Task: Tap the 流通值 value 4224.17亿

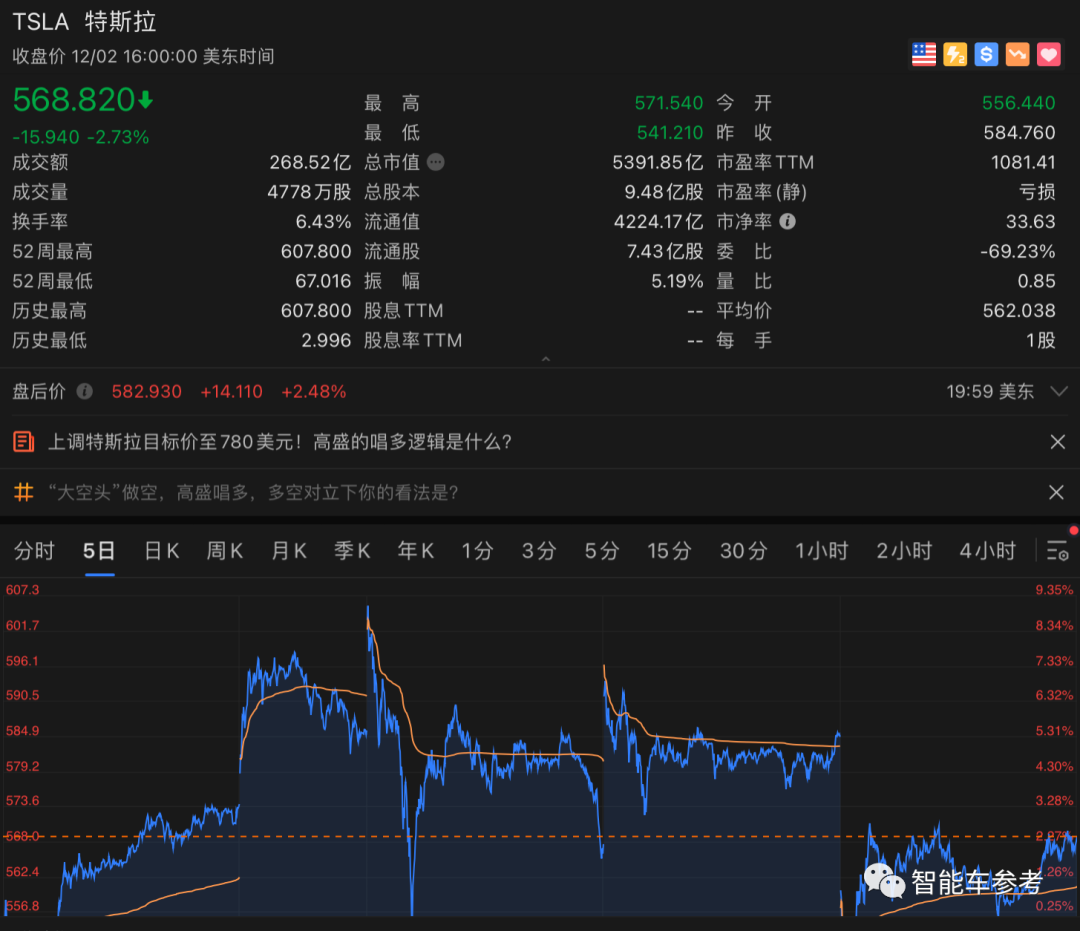Action: (658, 222)
